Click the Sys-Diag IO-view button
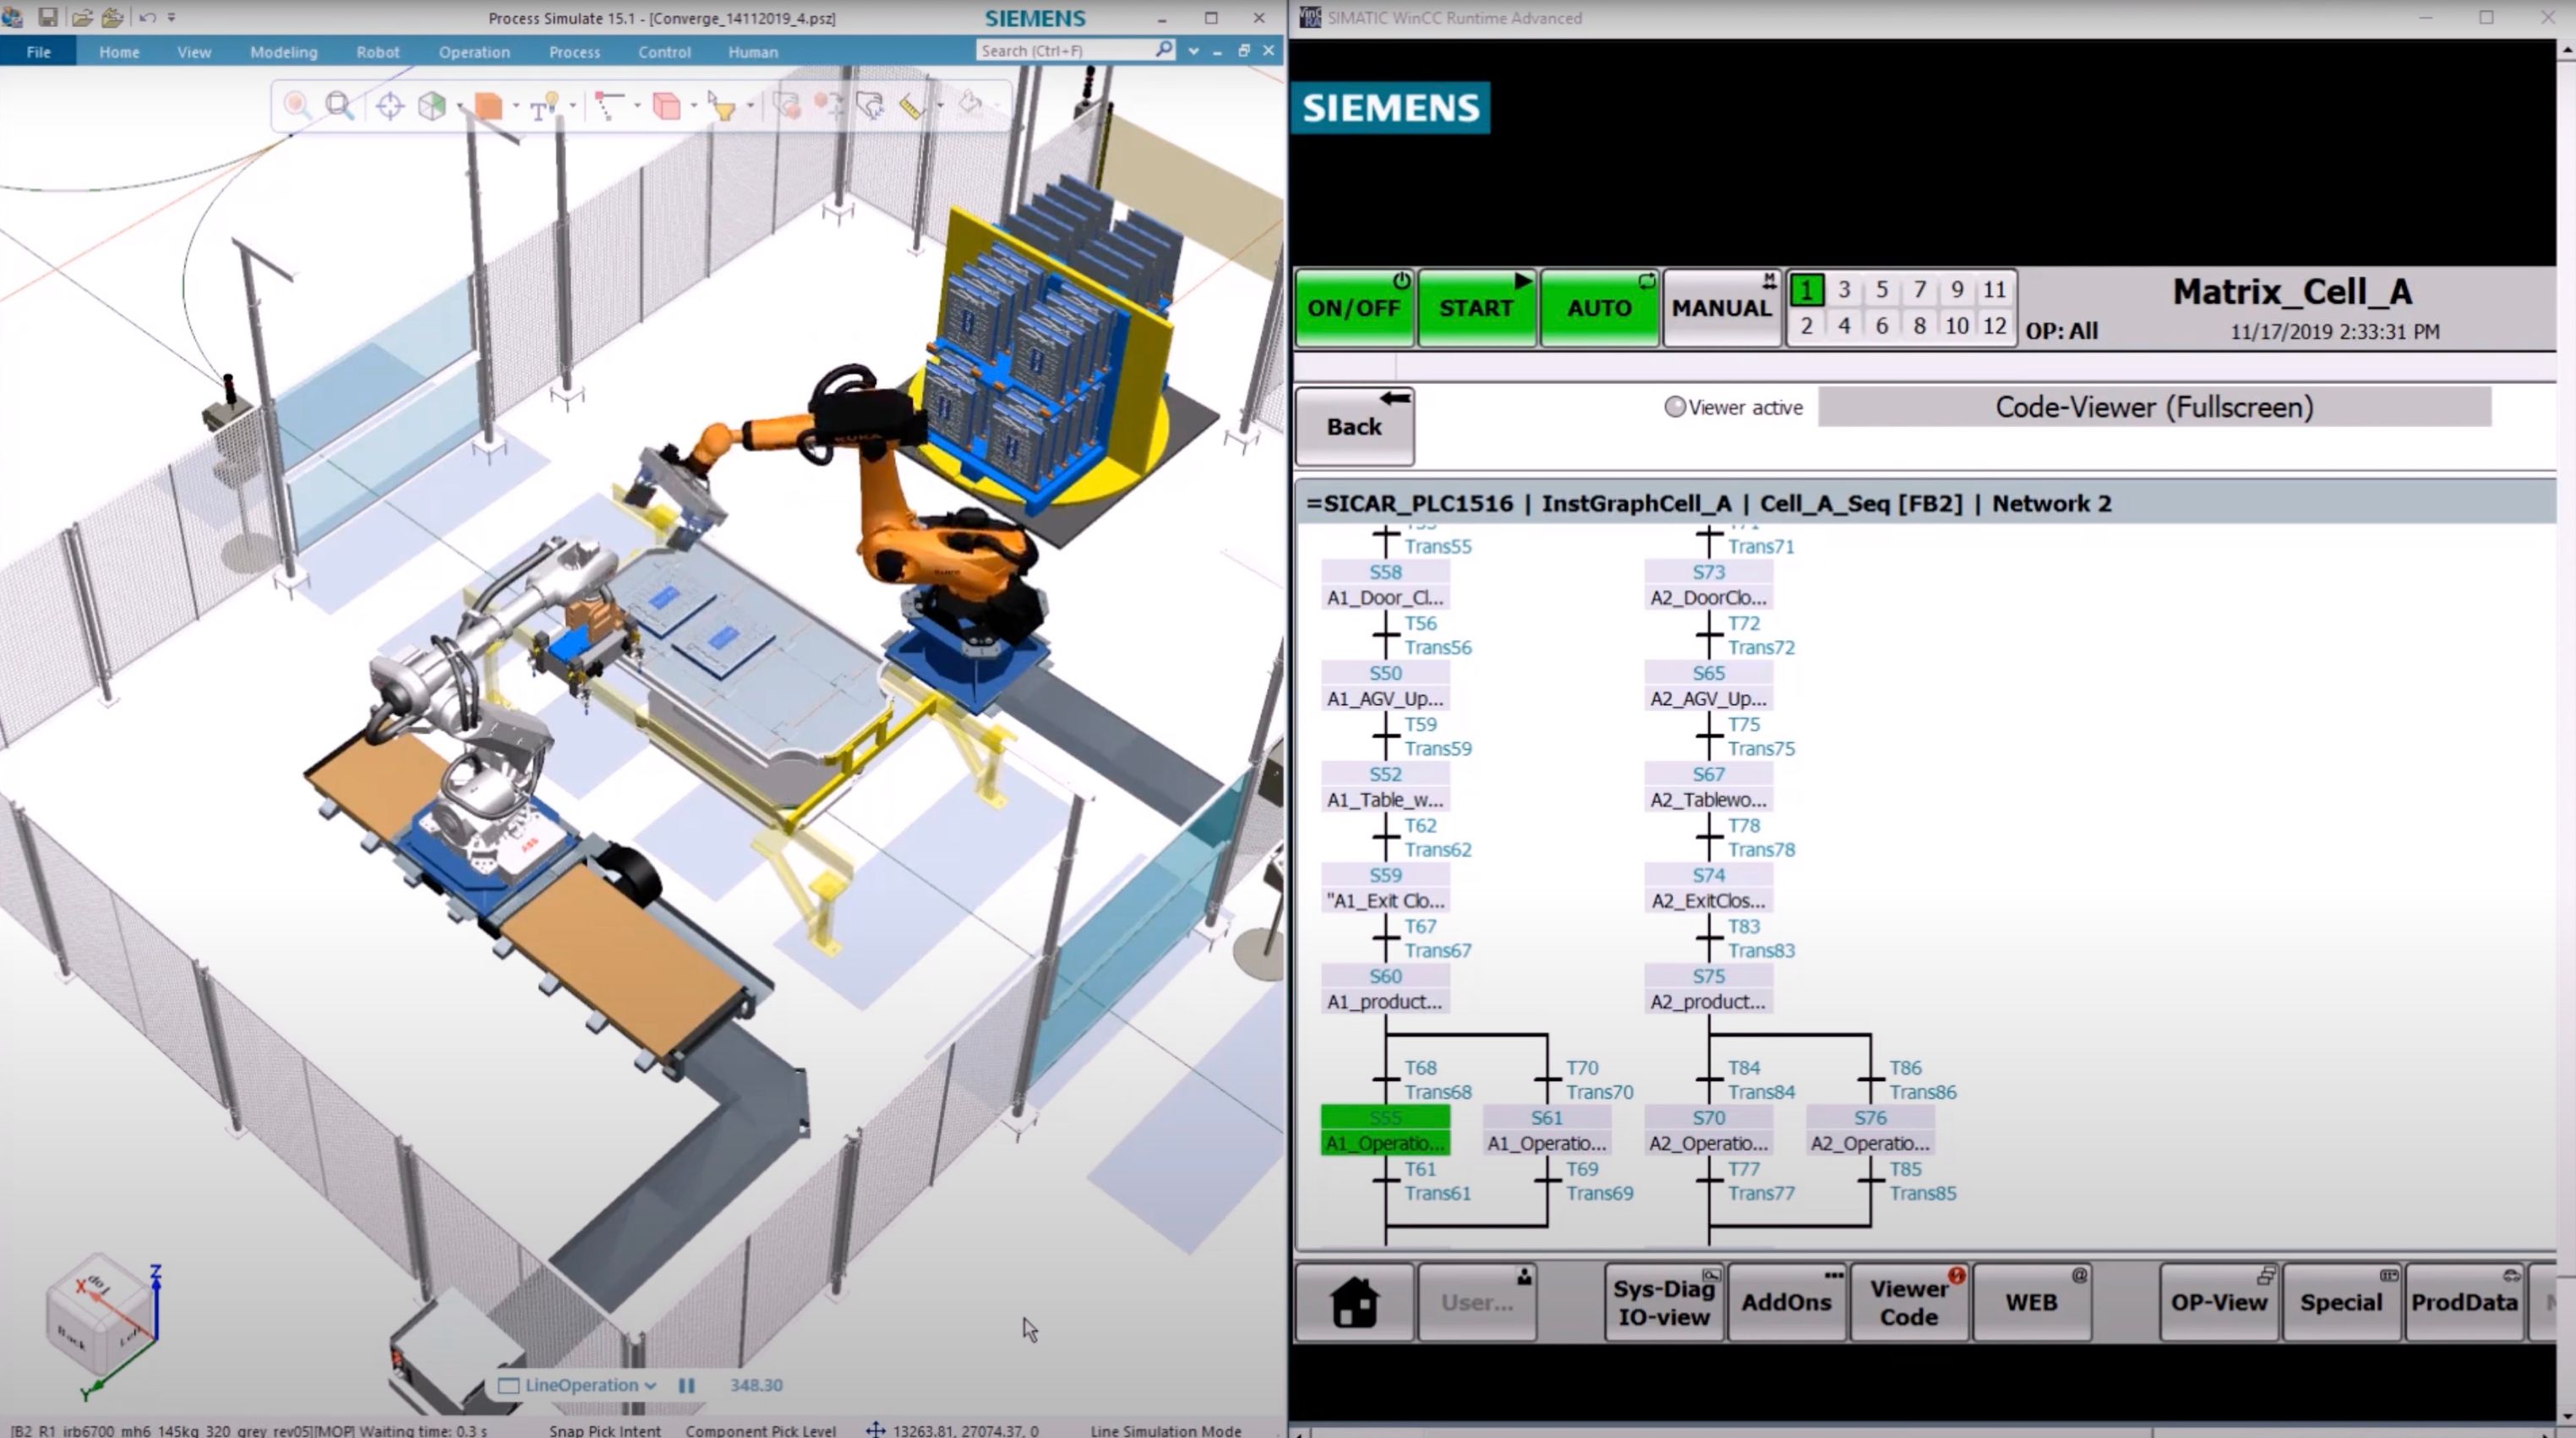The image size is (2576, 1438). (1663, 1301)
